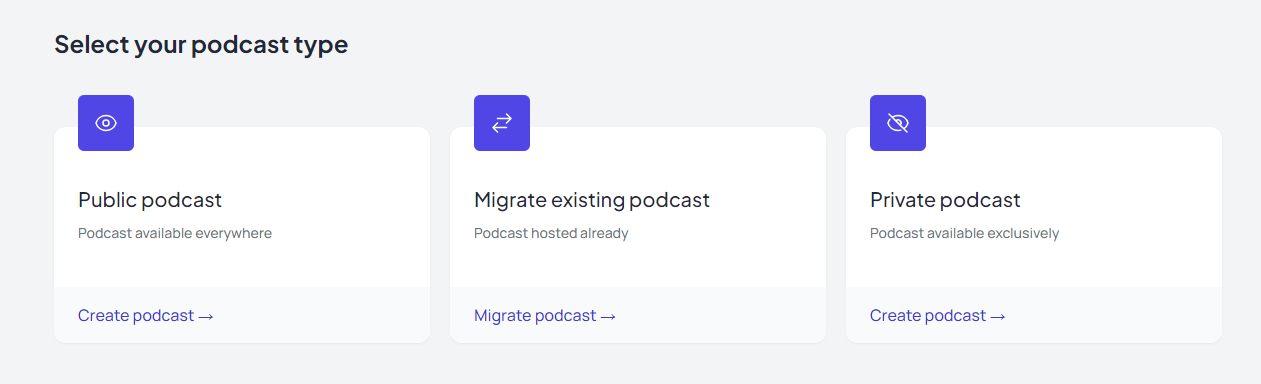Click the 'Podcast available everywhere' description
The image size is (1261, 384).
[175, 233]
